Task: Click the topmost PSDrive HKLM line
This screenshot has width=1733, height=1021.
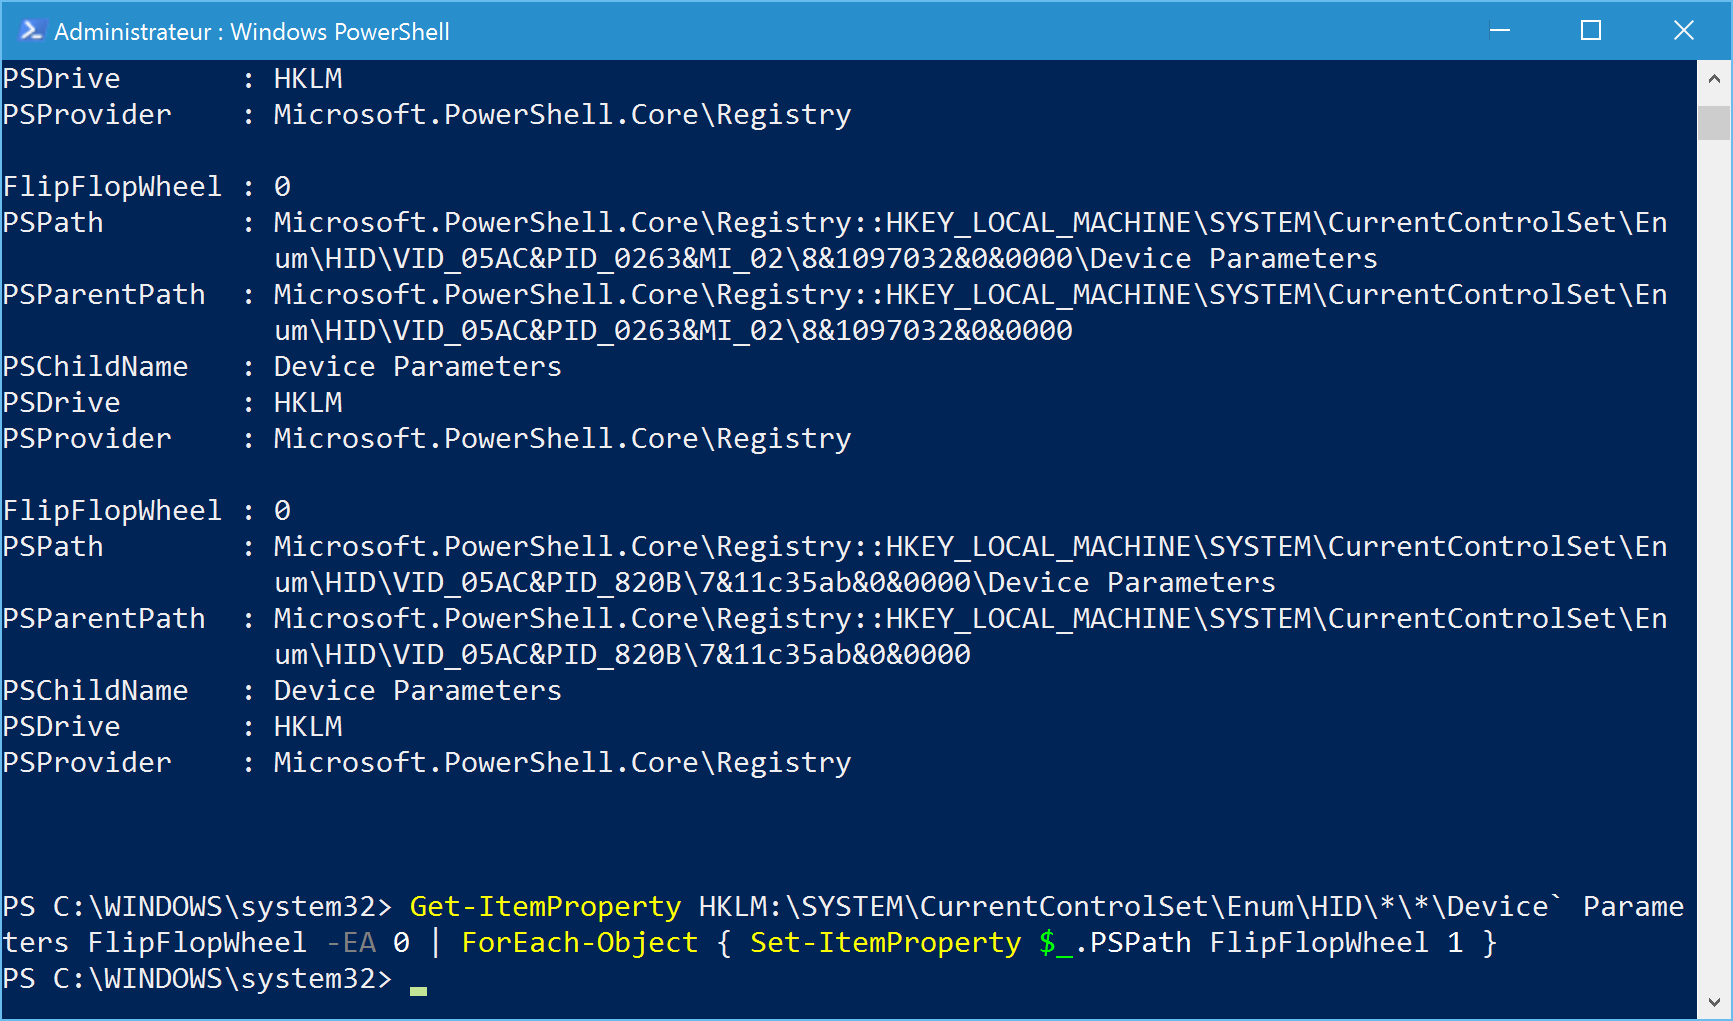Action: pyautogui.click(x=172, y=79)
